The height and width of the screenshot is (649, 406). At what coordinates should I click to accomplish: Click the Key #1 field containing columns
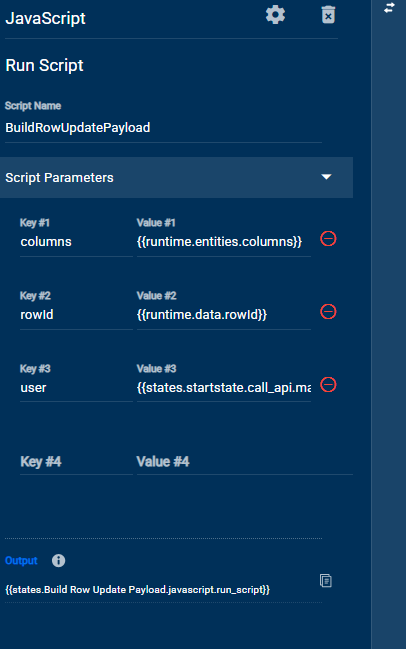click(76, 242)
